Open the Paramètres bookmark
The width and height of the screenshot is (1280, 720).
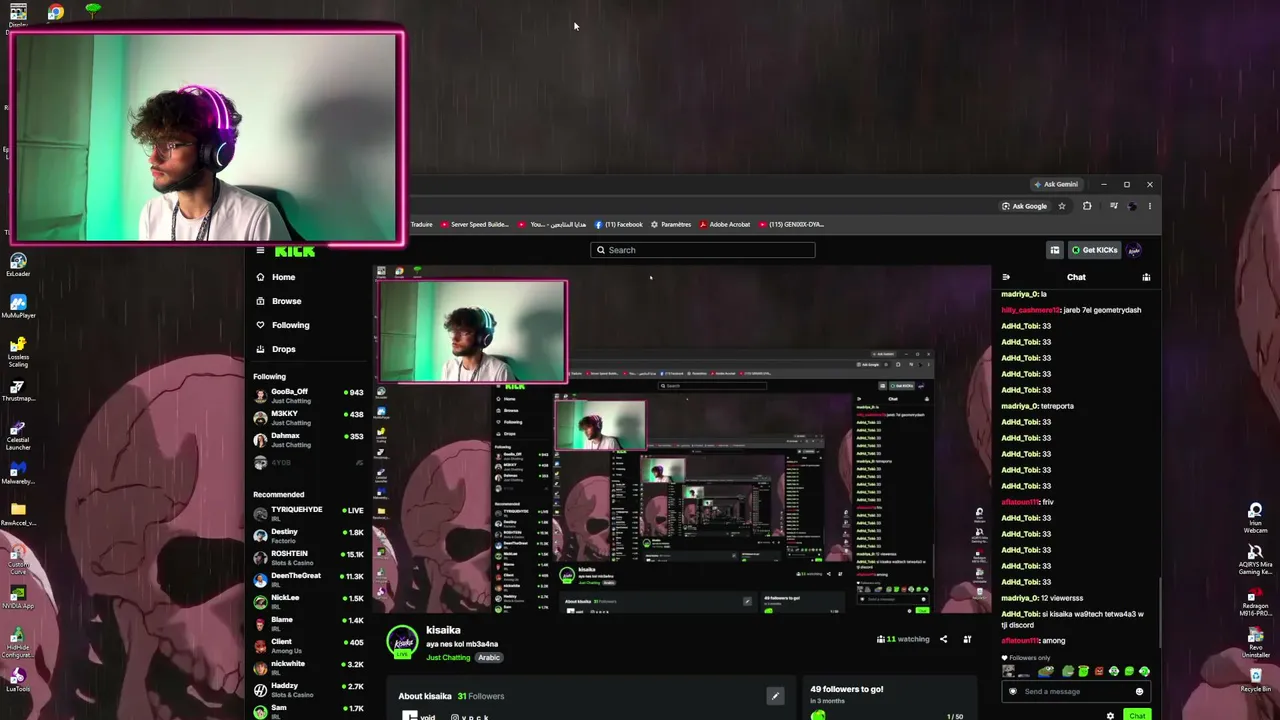pyautogui.click(x=671, y=224)
